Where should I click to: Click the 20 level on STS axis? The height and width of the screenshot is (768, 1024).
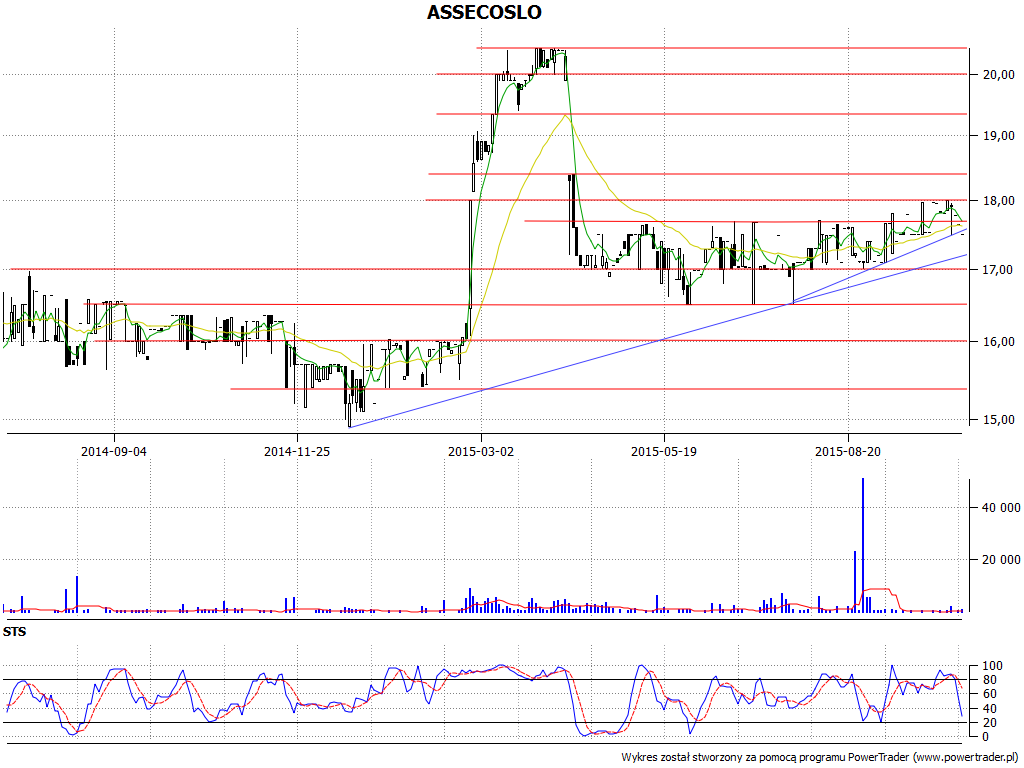990,722
